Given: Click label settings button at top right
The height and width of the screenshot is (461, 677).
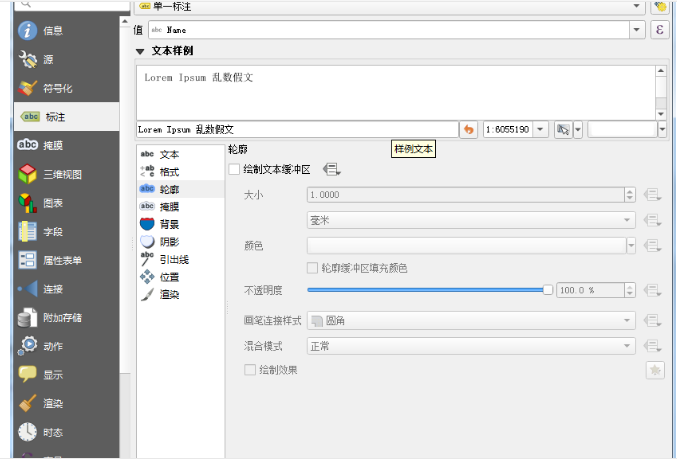Looking at the screenshot, I should point(660,6).
